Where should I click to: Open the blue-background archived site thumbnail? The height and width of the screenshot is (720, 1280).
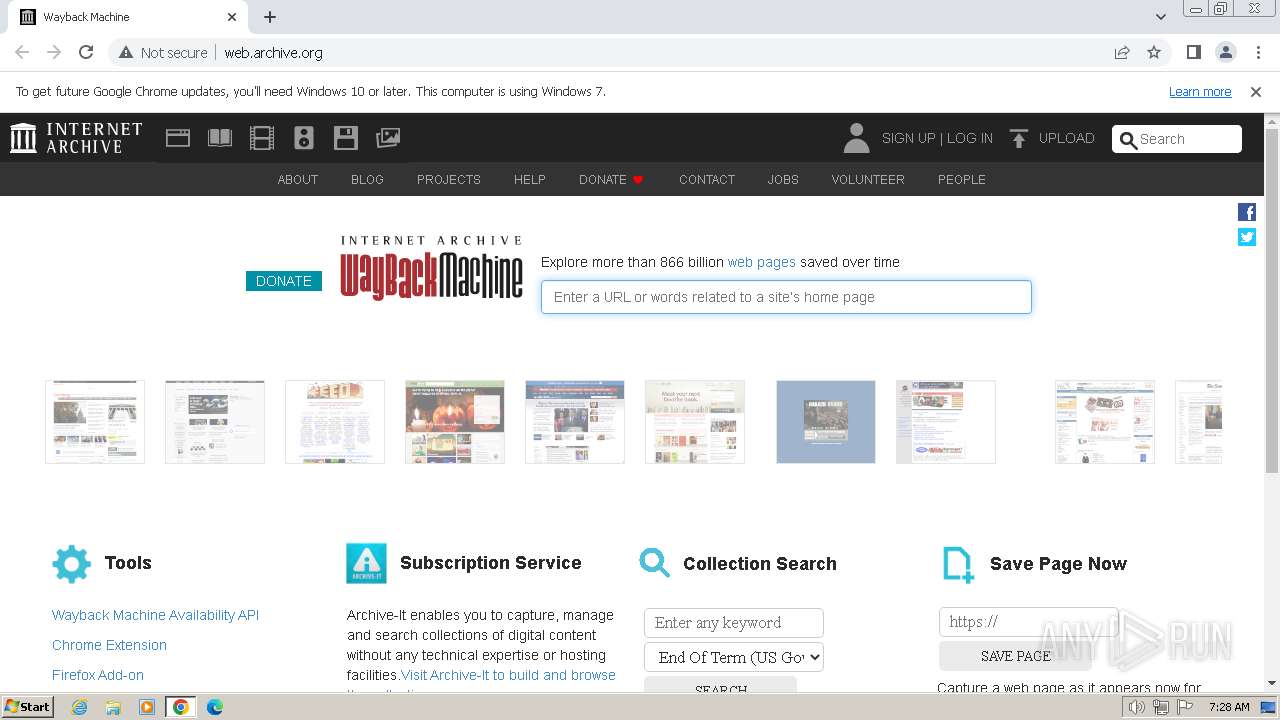point(826,422)
